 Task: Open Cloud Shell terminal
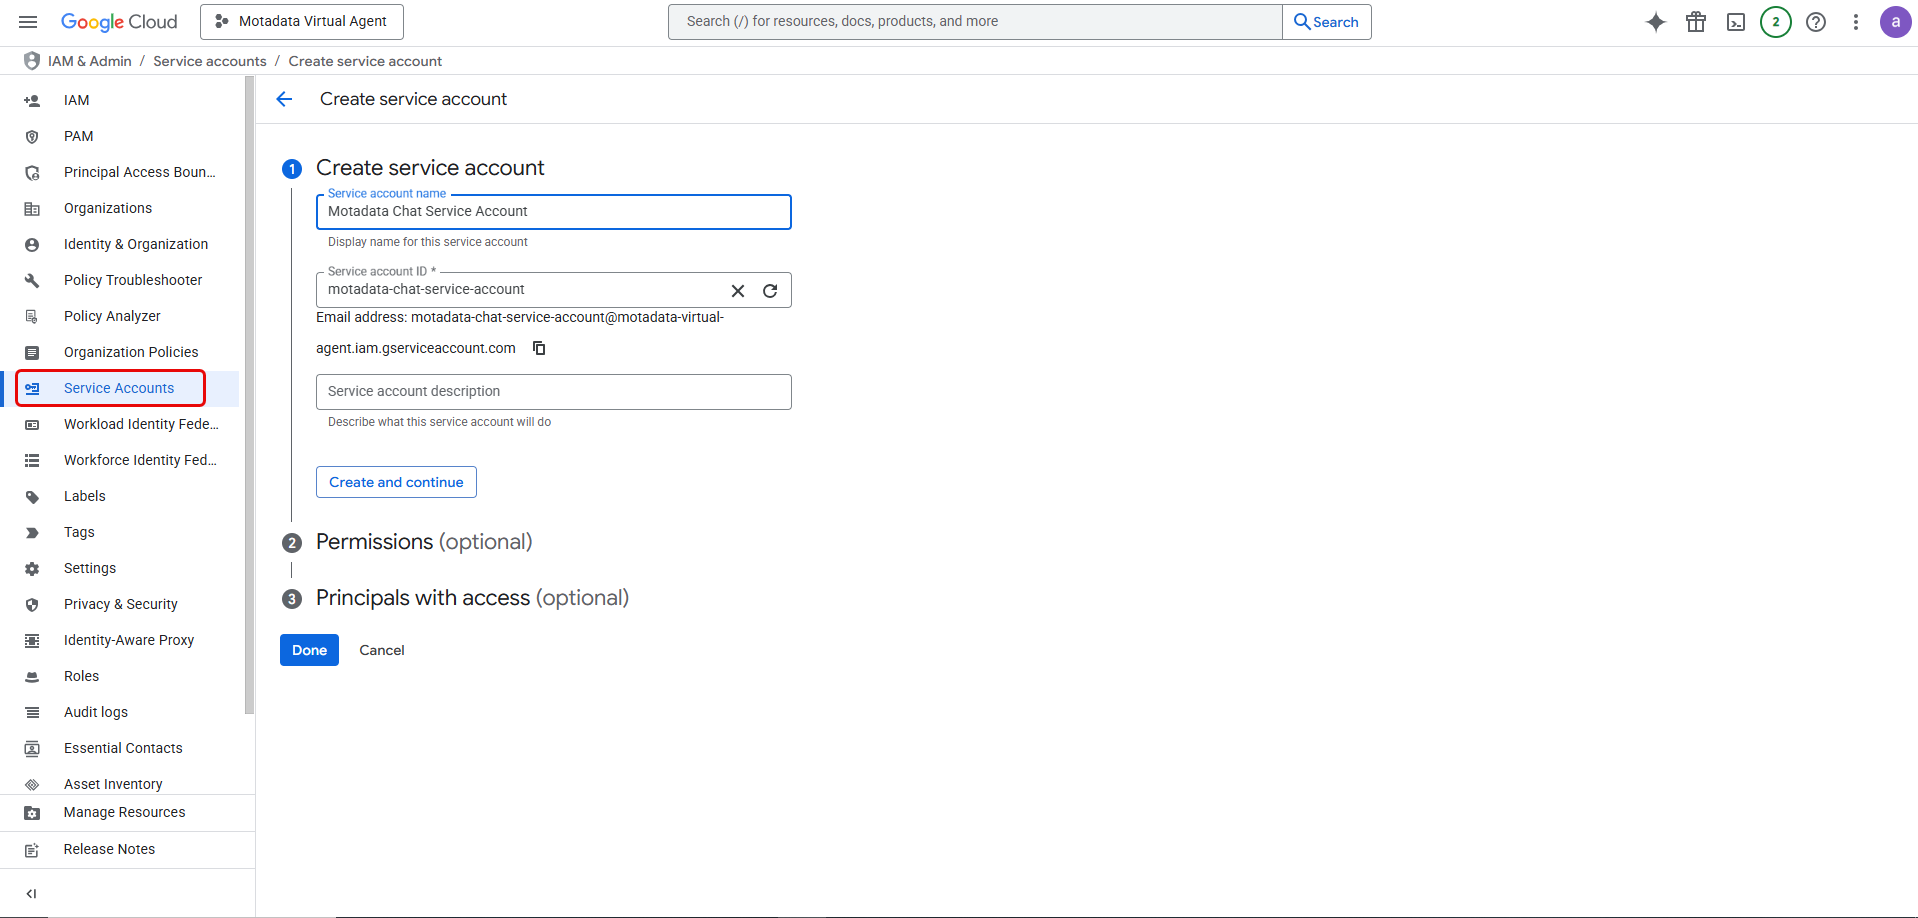1735,21
